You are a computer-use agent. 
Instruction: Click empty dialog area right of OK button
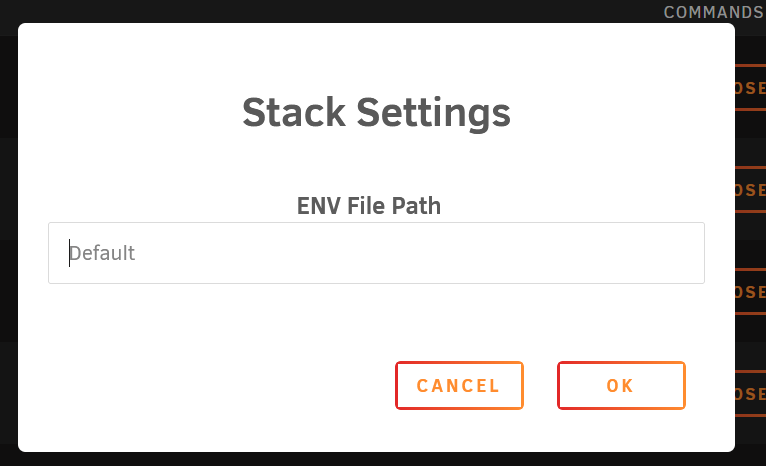coord(710,385)
